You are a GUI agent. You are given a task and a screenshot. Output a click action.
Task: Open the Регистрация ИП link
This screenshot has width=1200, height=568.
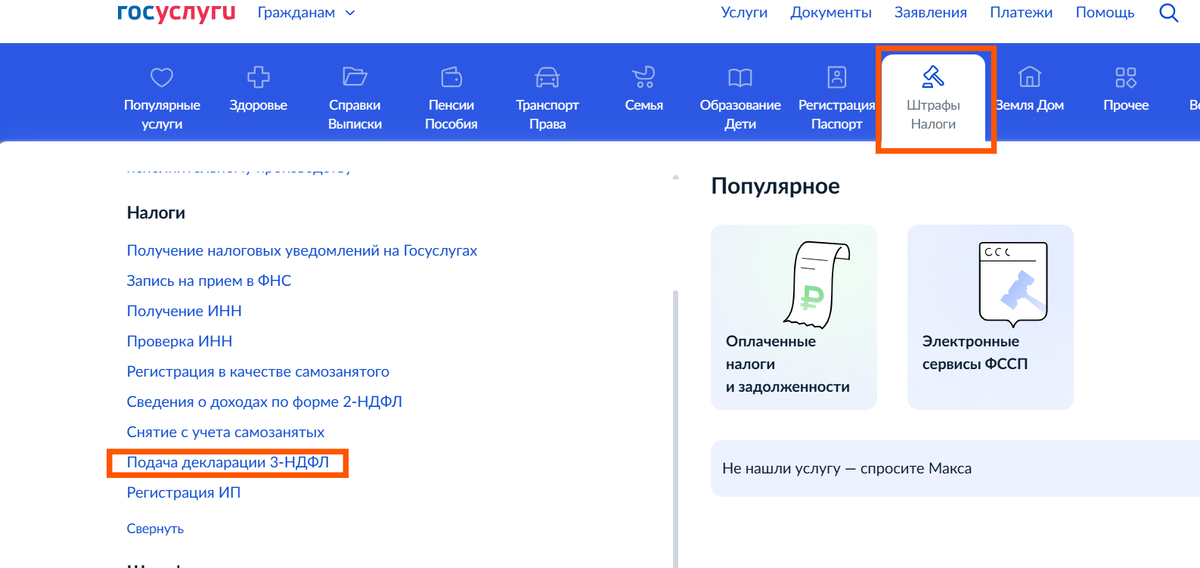(184, 493)
